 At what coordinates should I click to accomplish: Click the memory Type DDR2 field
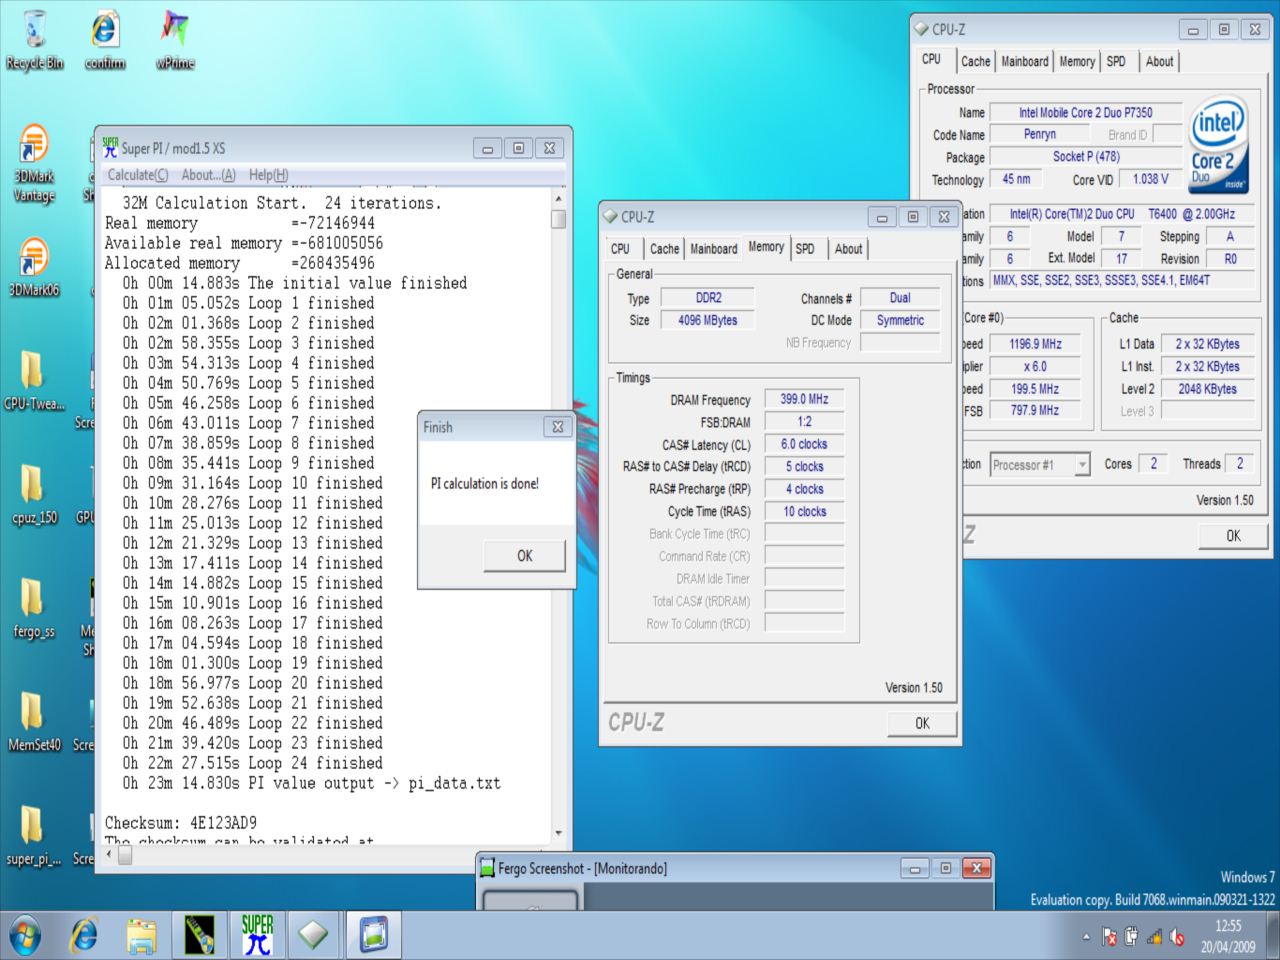click(707, 298)
